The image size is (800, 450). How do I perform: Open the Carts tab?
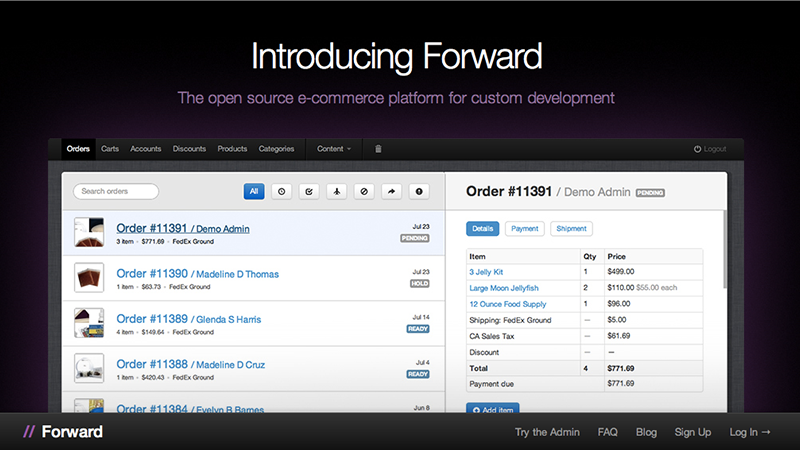110,149
